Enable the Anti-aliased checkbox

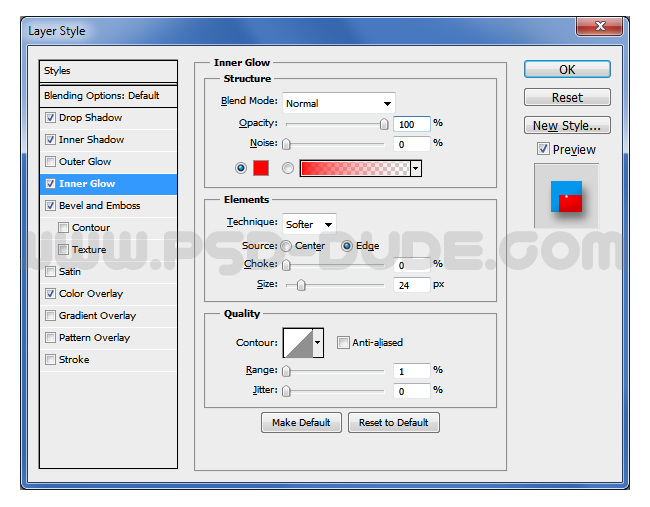point(343,343)
